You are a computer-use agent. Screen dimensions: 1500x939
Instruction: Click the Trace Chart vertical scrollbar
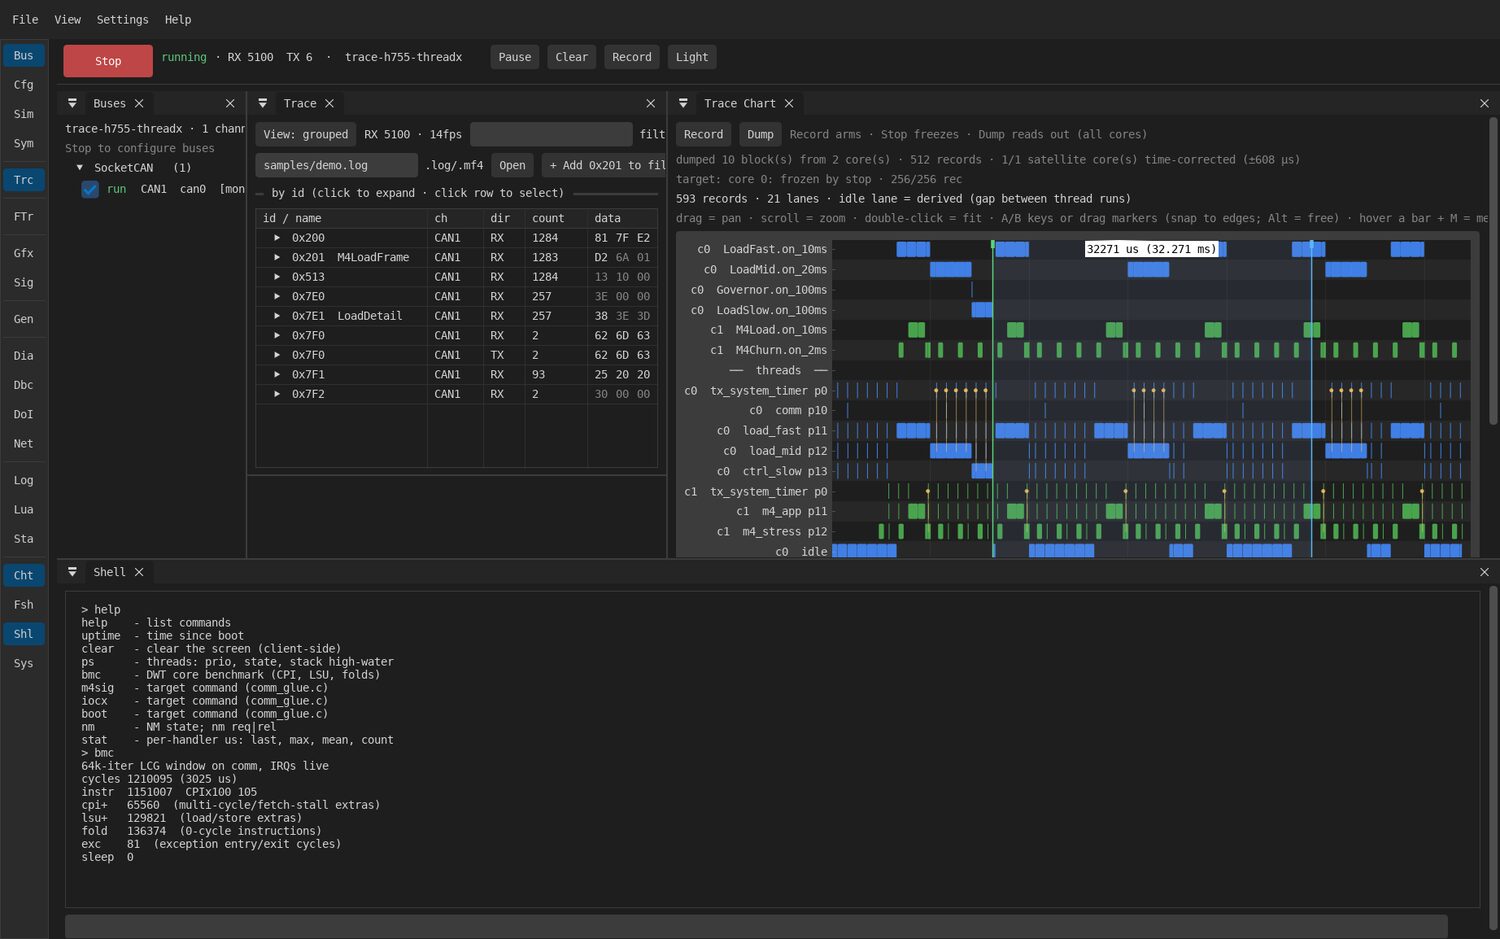coord(1493,270)
